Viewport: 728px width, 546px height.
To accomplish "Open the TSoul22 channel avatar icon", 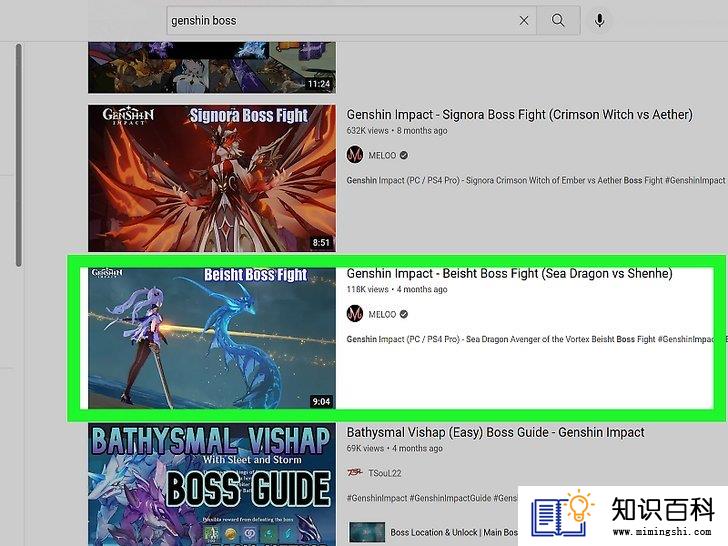I will [355, 473].
